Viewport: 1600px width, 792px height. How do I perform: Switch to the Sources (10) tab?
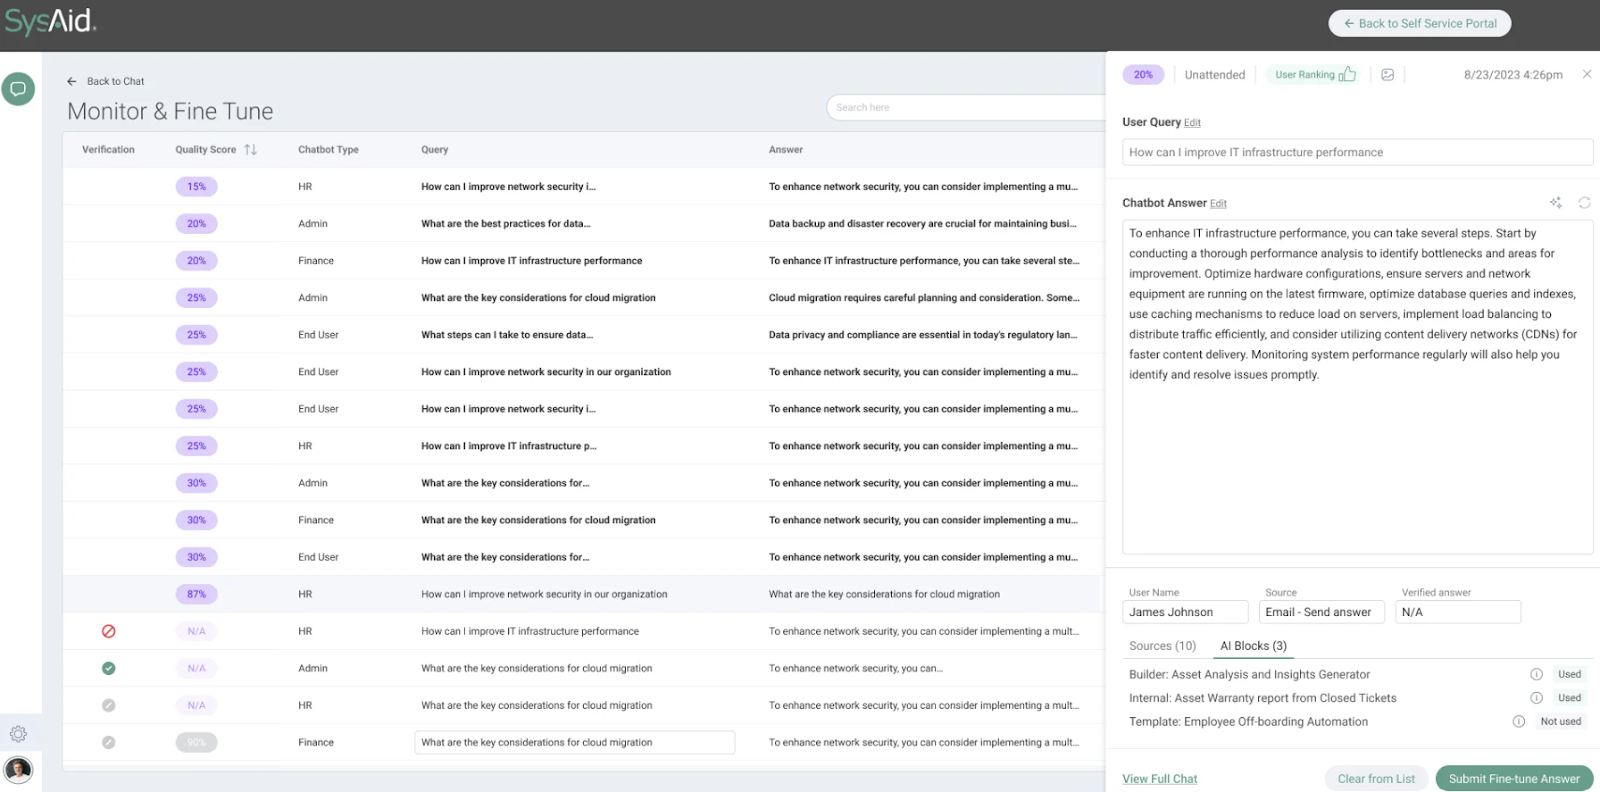1162,646
